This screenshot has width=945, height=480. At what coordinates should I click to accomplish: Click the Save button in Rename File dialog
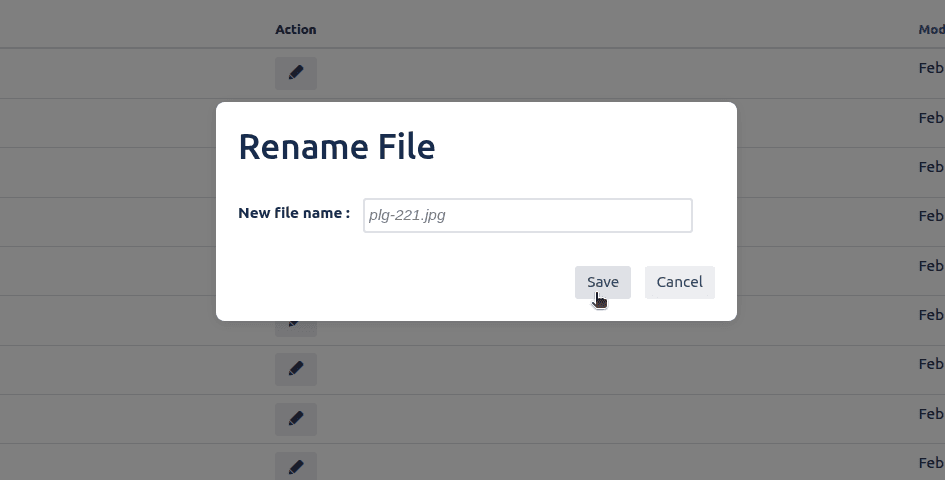tap(602, 282)
